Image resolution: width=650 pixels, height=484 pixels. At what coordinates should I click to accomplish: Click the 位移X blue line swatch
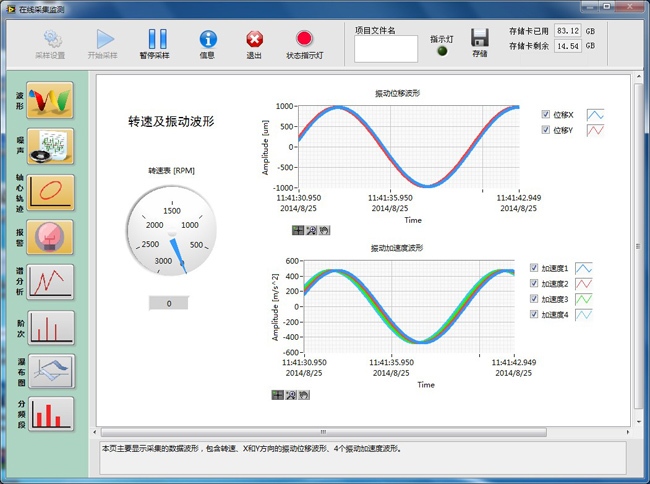[595, 114]
